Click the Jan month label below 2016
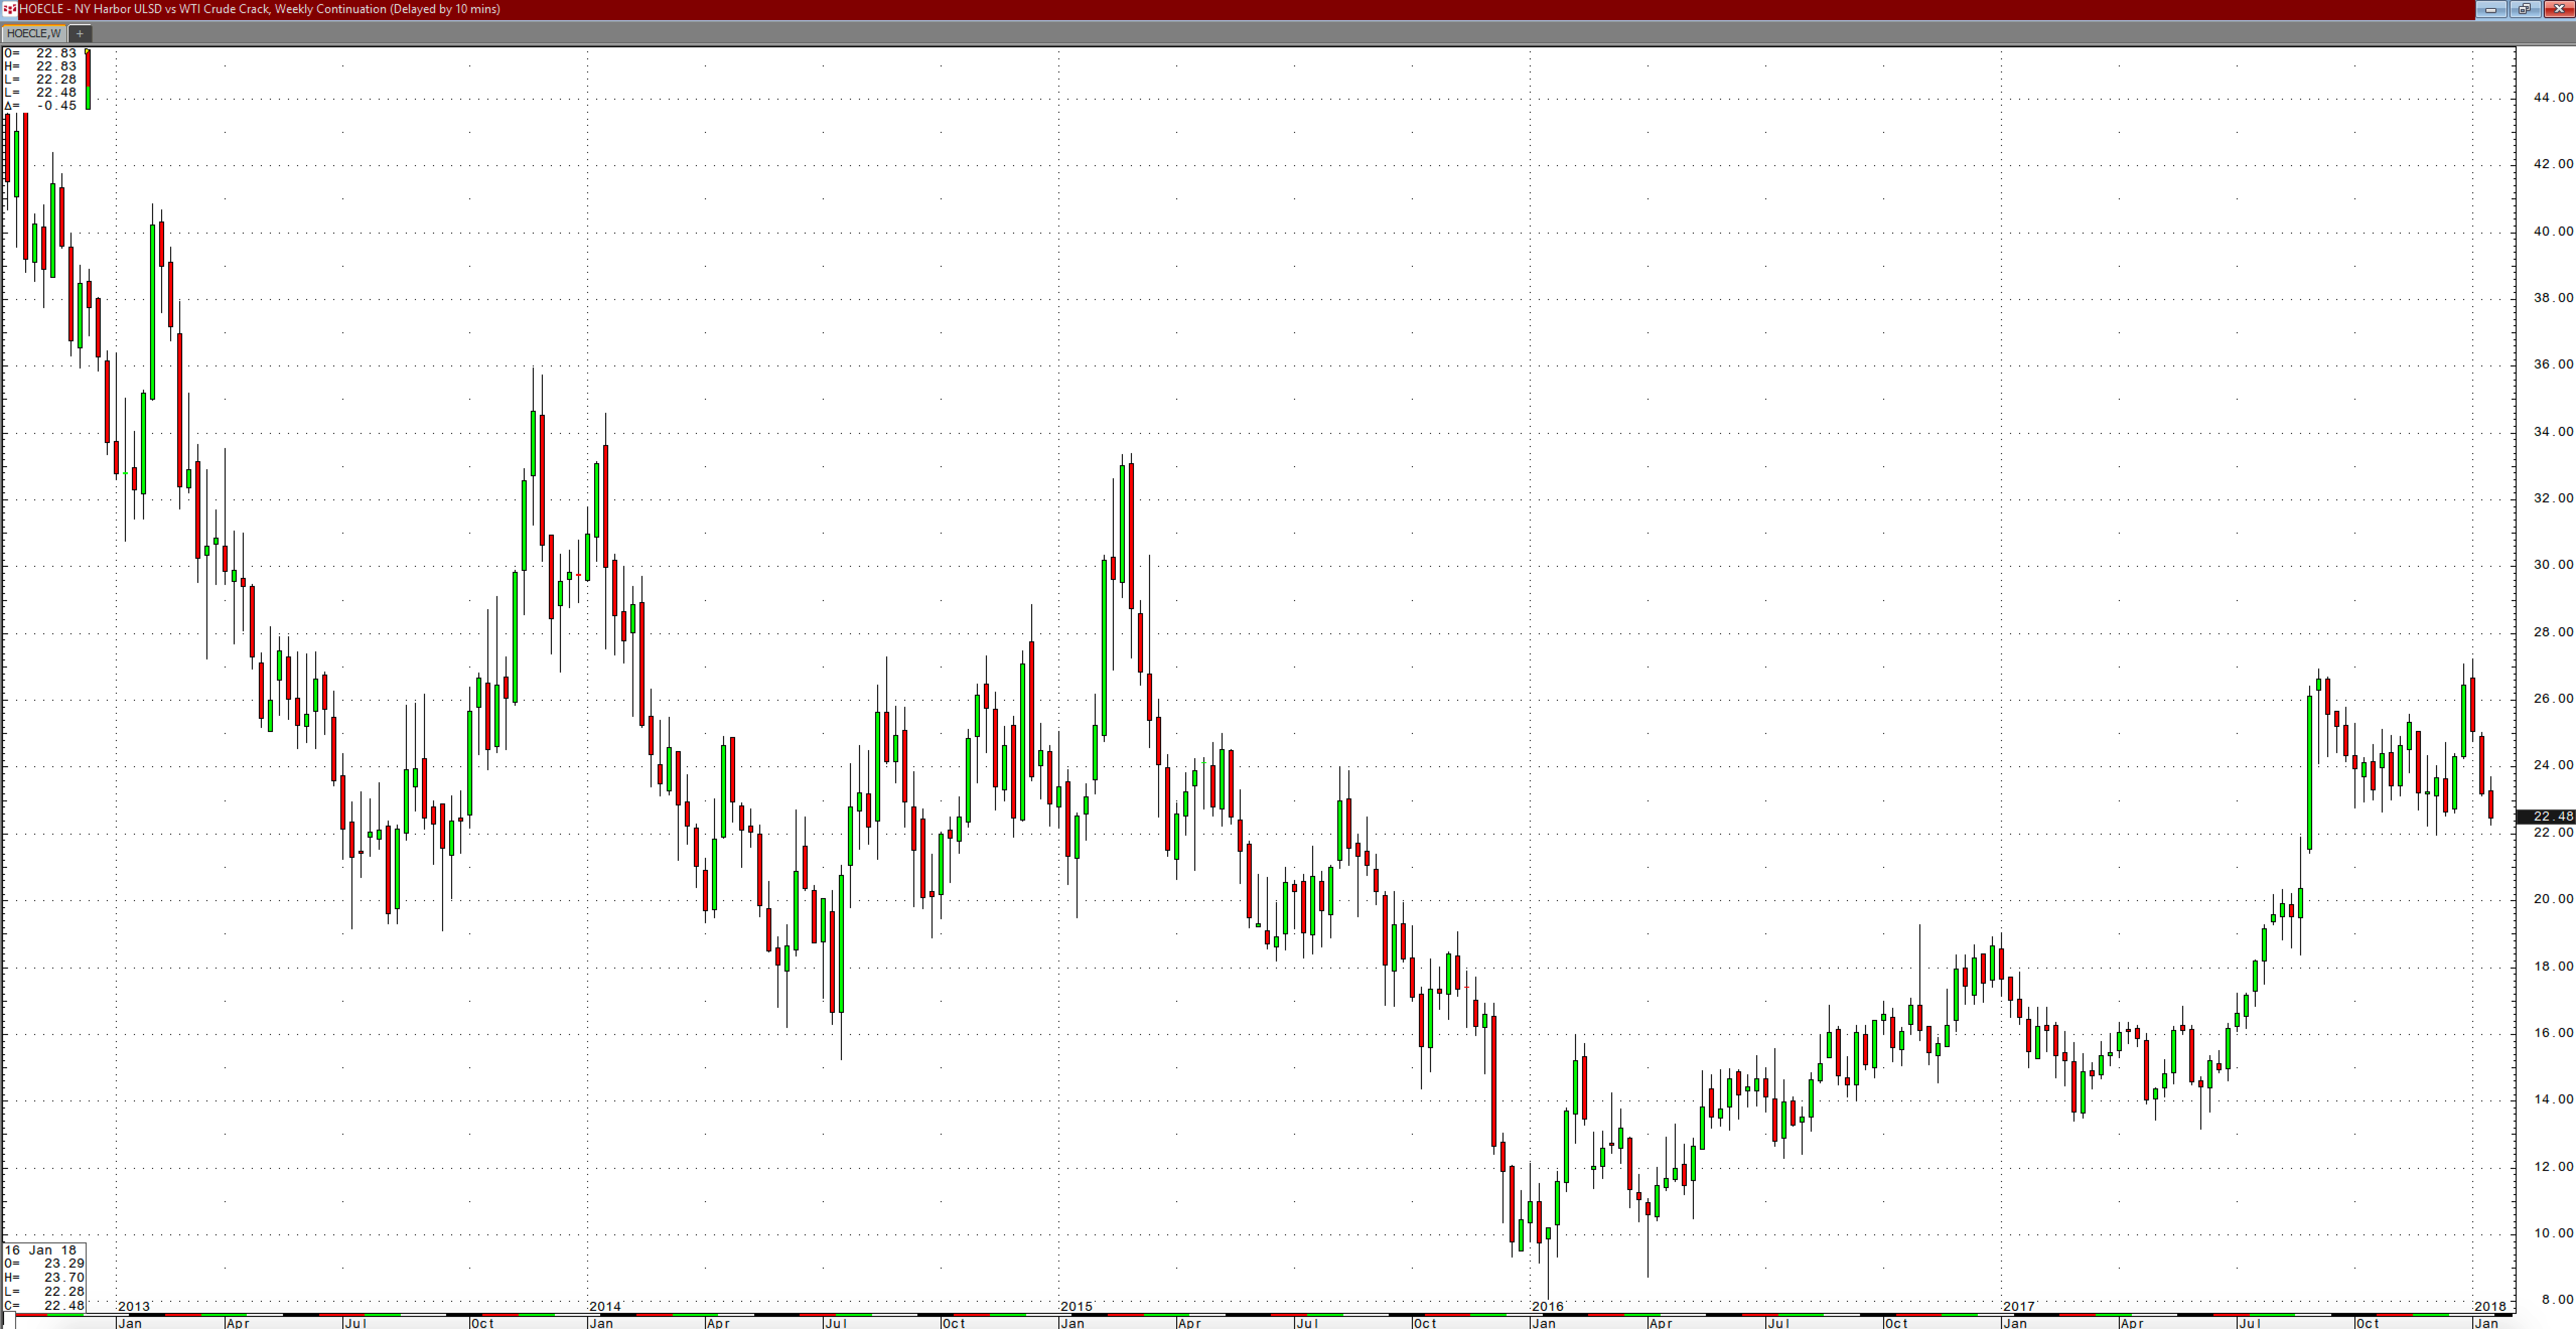Viewport: 2576px width, 1329px height. 1543,1323
